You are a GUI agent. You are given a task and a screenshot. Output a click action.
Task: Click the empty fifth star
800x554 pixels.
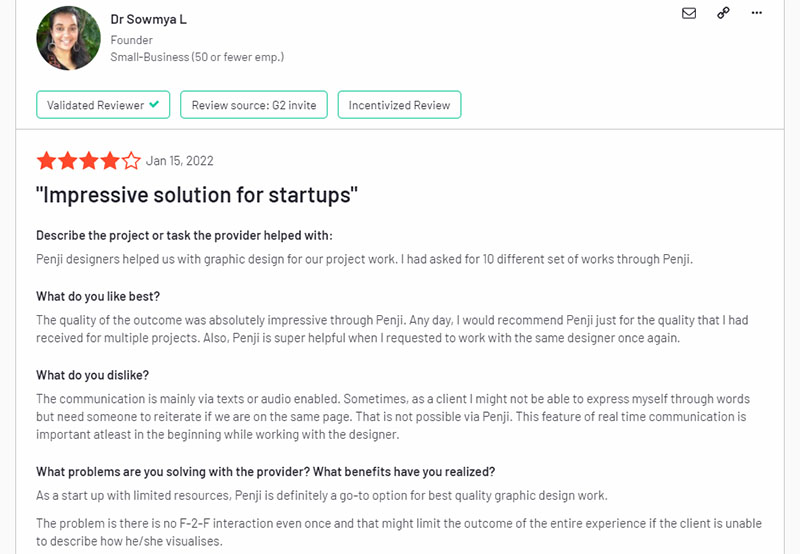[x=131, y=161]
